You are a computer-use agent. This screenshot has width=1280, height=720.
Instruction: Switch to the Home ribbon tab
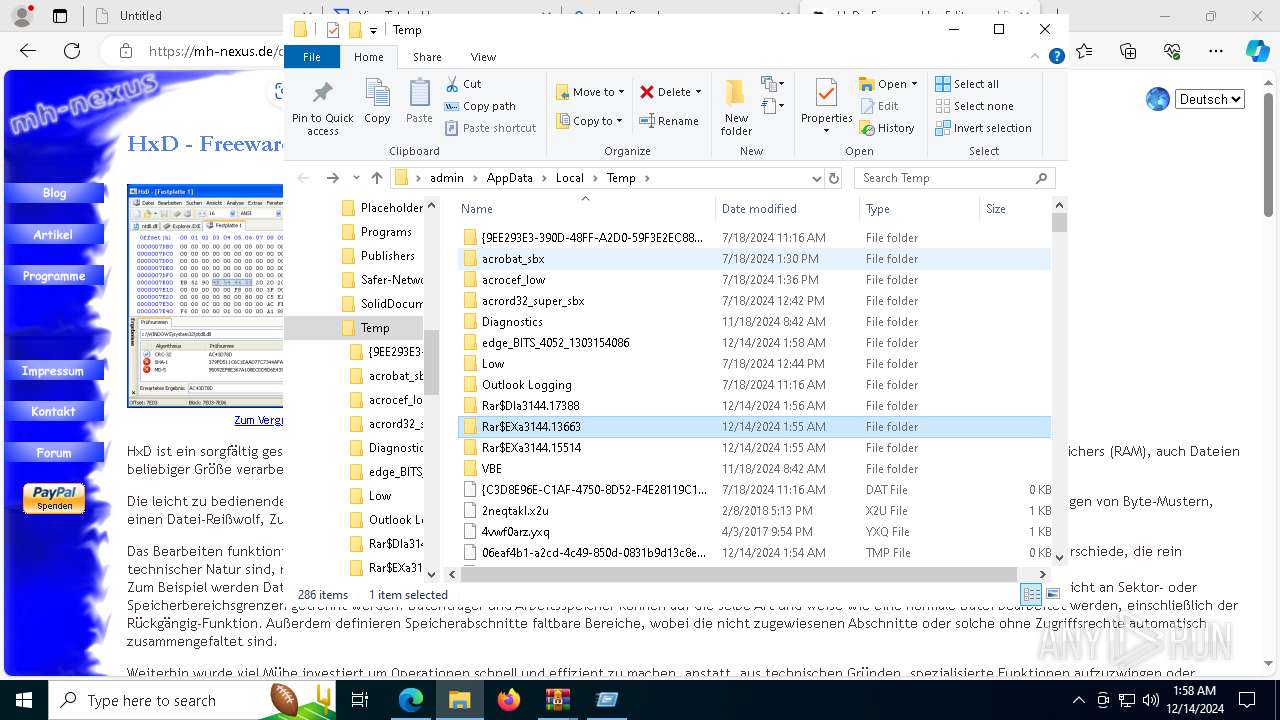(368, 57)
